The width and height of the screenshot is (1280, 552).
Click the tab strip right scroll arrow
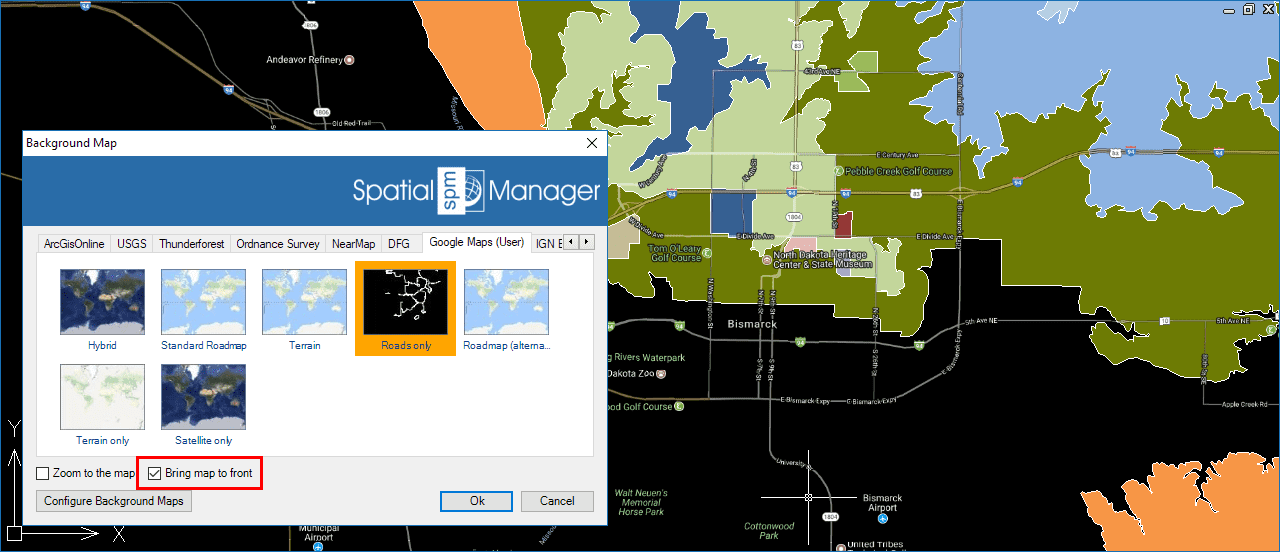point(587,242)
